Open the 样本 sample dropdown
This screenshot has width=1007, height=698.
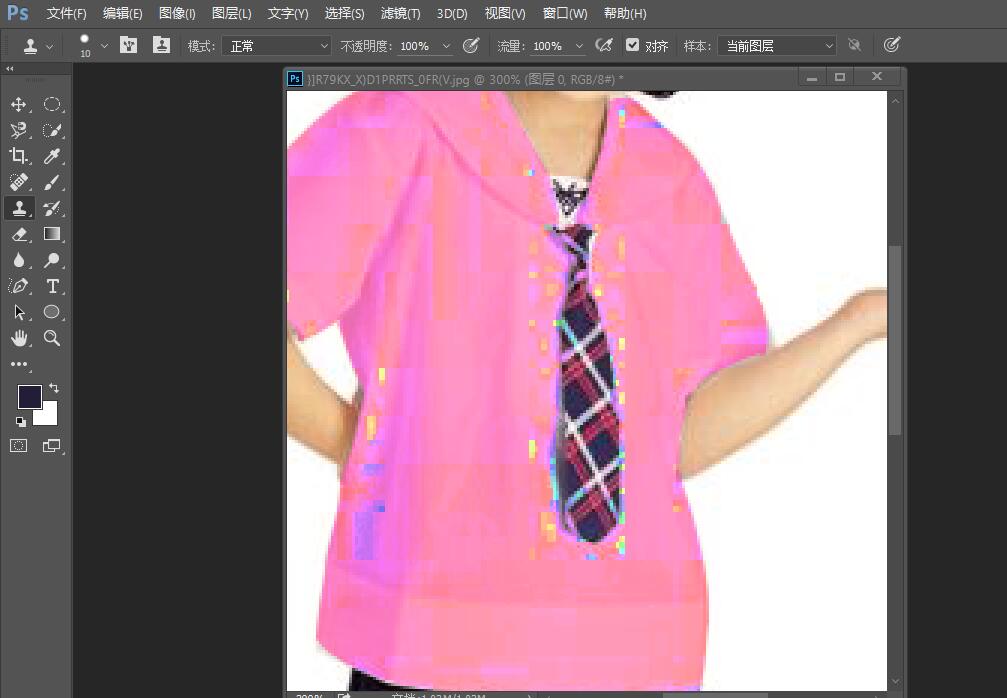click(x=777, y=46)
